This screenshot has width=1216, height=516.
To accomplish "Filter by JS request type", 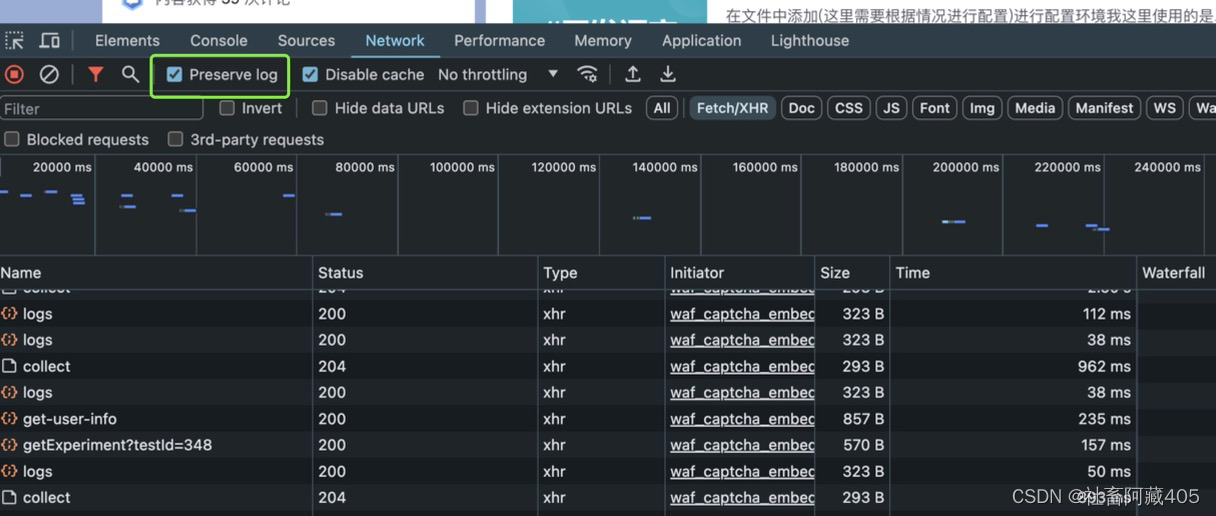I will (x=891, y=108).
